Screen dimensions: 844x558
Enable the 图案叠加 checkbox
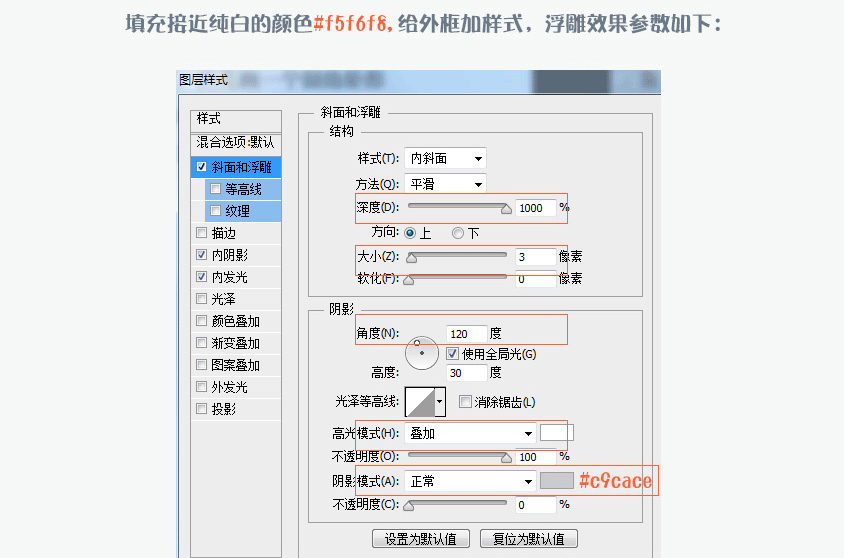coord(201,365)
